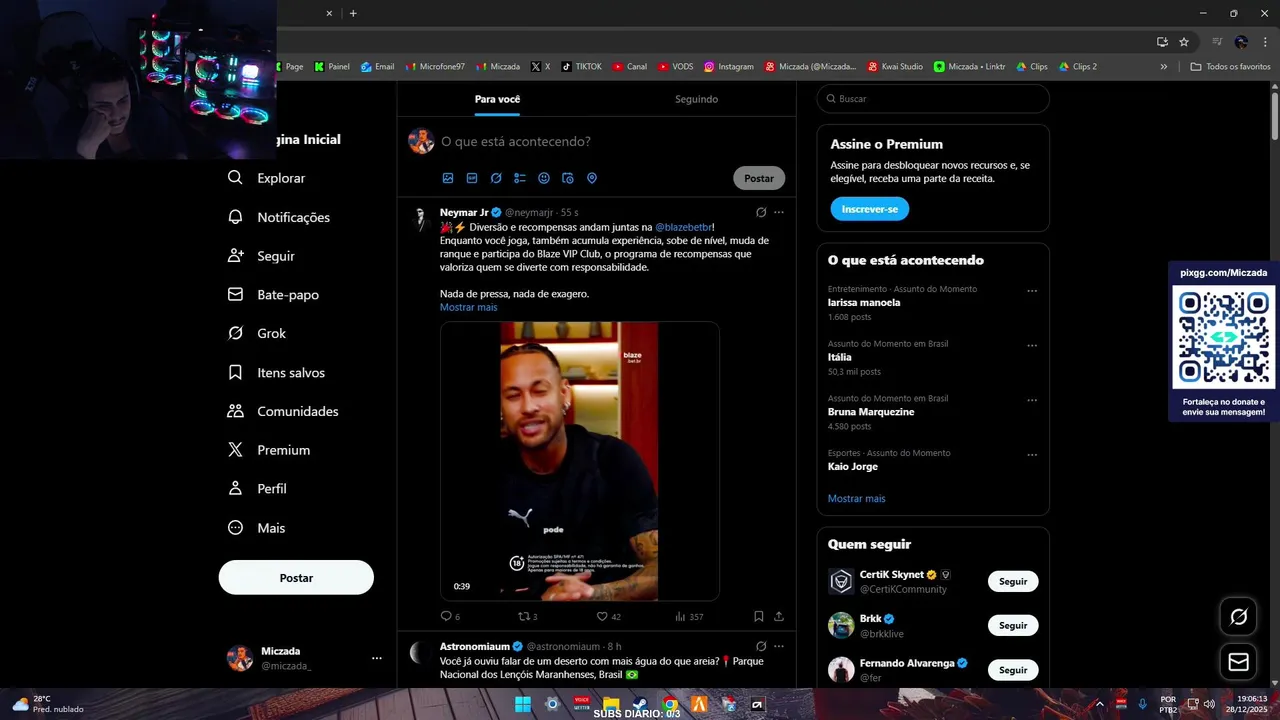The width and height of the screenshot is (1280, 720).
Task: Open Itens salvos bookmark icon
Action: 235,372
